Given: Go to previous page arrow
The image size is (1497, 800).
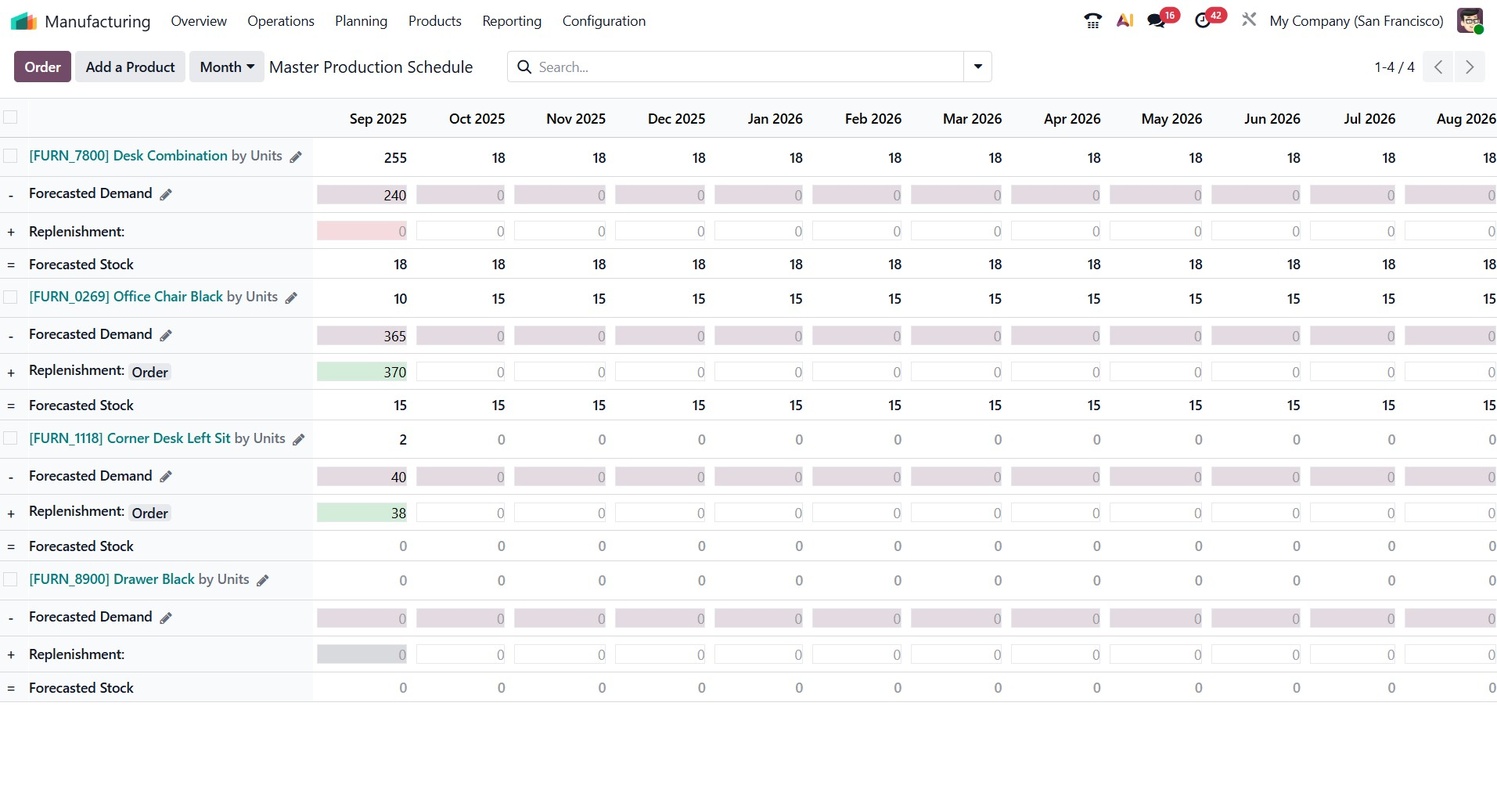Looking at the screenshot, I should click(1438, 67).
